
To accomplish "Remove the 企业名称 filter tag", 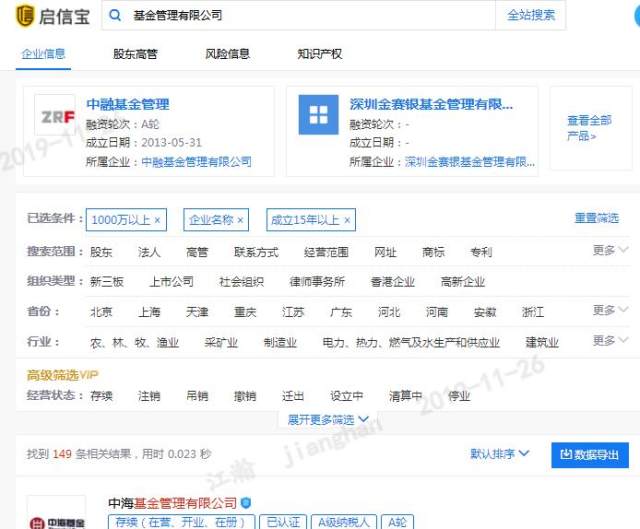I will pyautogui.click(x=240, y=220).
